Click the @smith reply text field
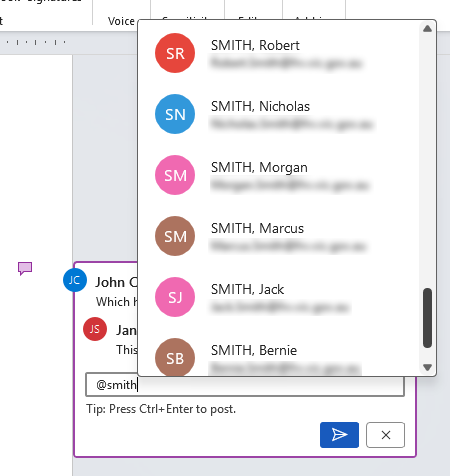Image resolution: width=450 pixels, height=476 pixels. (245, 385)
